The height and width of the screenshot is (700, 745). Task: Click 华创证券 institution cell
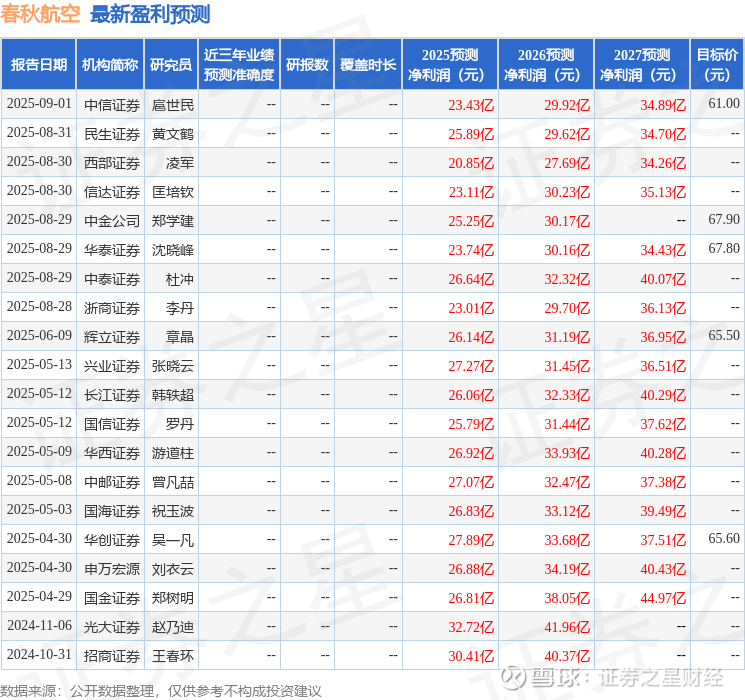[x=112, y=540]
